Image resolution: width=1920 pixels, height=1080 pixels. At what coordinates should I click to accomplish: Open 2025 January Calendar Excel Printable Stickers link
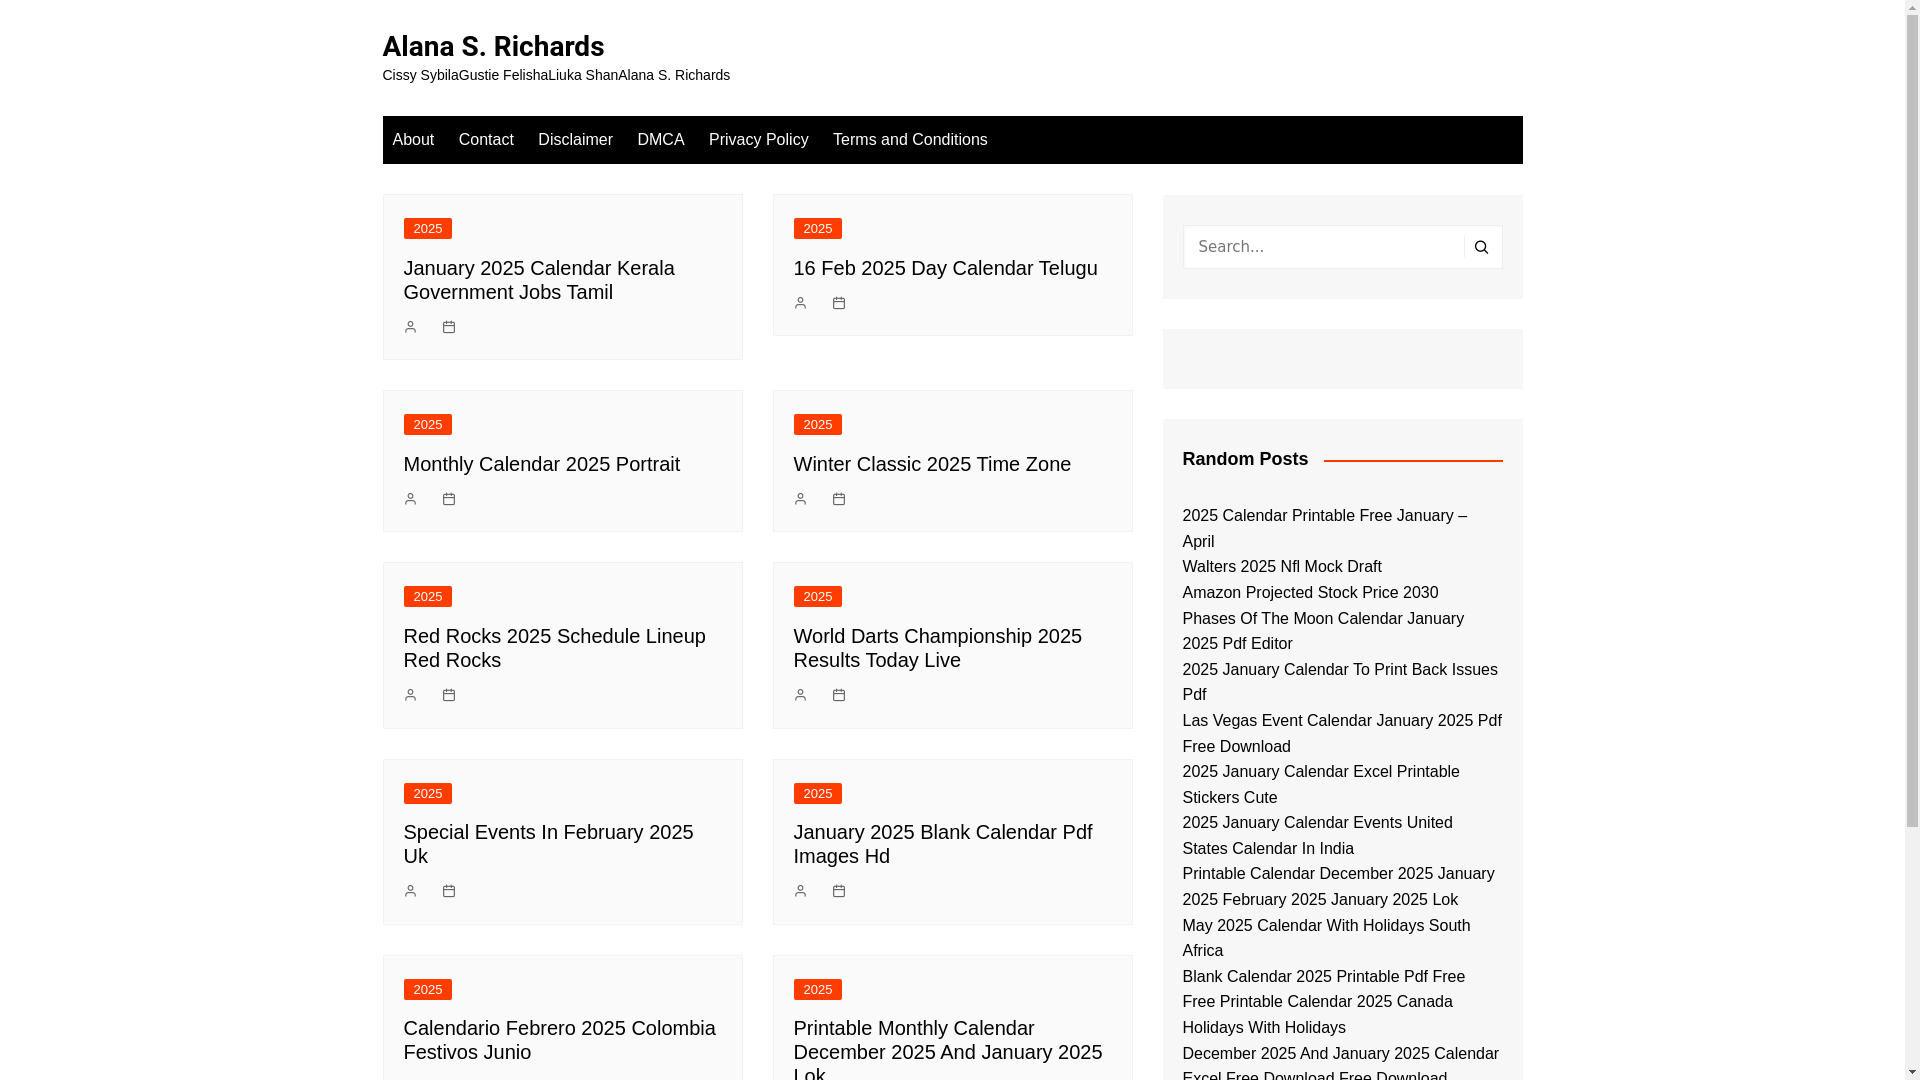(x=1320, y=785)
